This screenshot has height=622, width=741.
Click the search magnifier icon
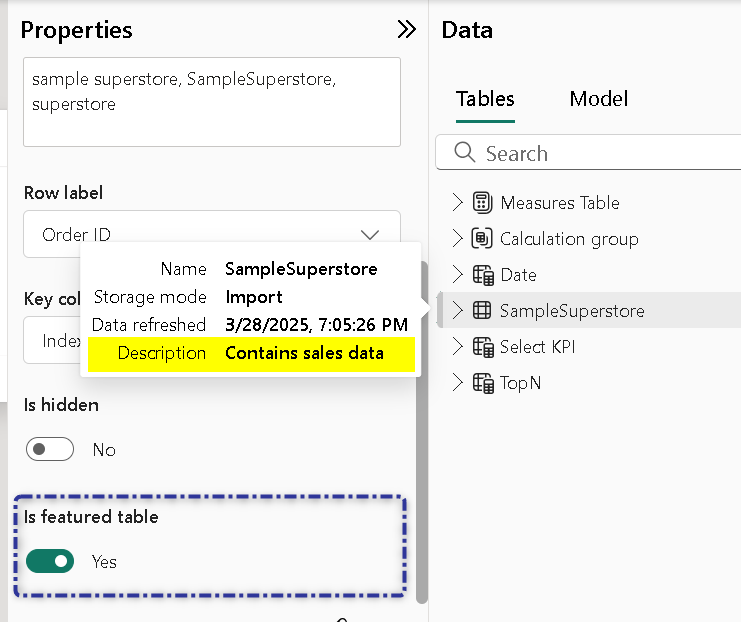pos(464,153)
